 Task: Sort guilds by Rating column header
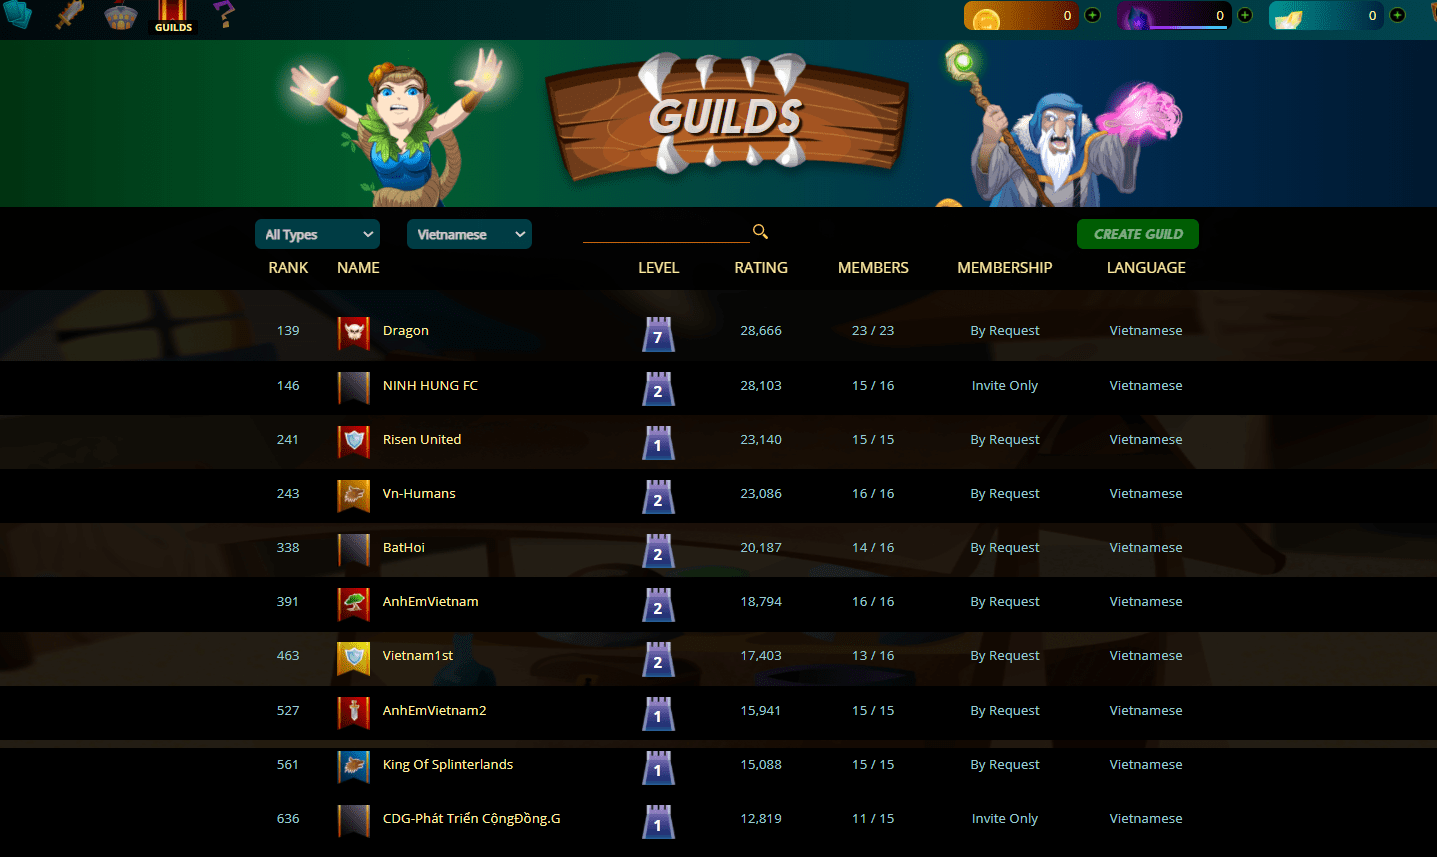[x=761, y=268]
